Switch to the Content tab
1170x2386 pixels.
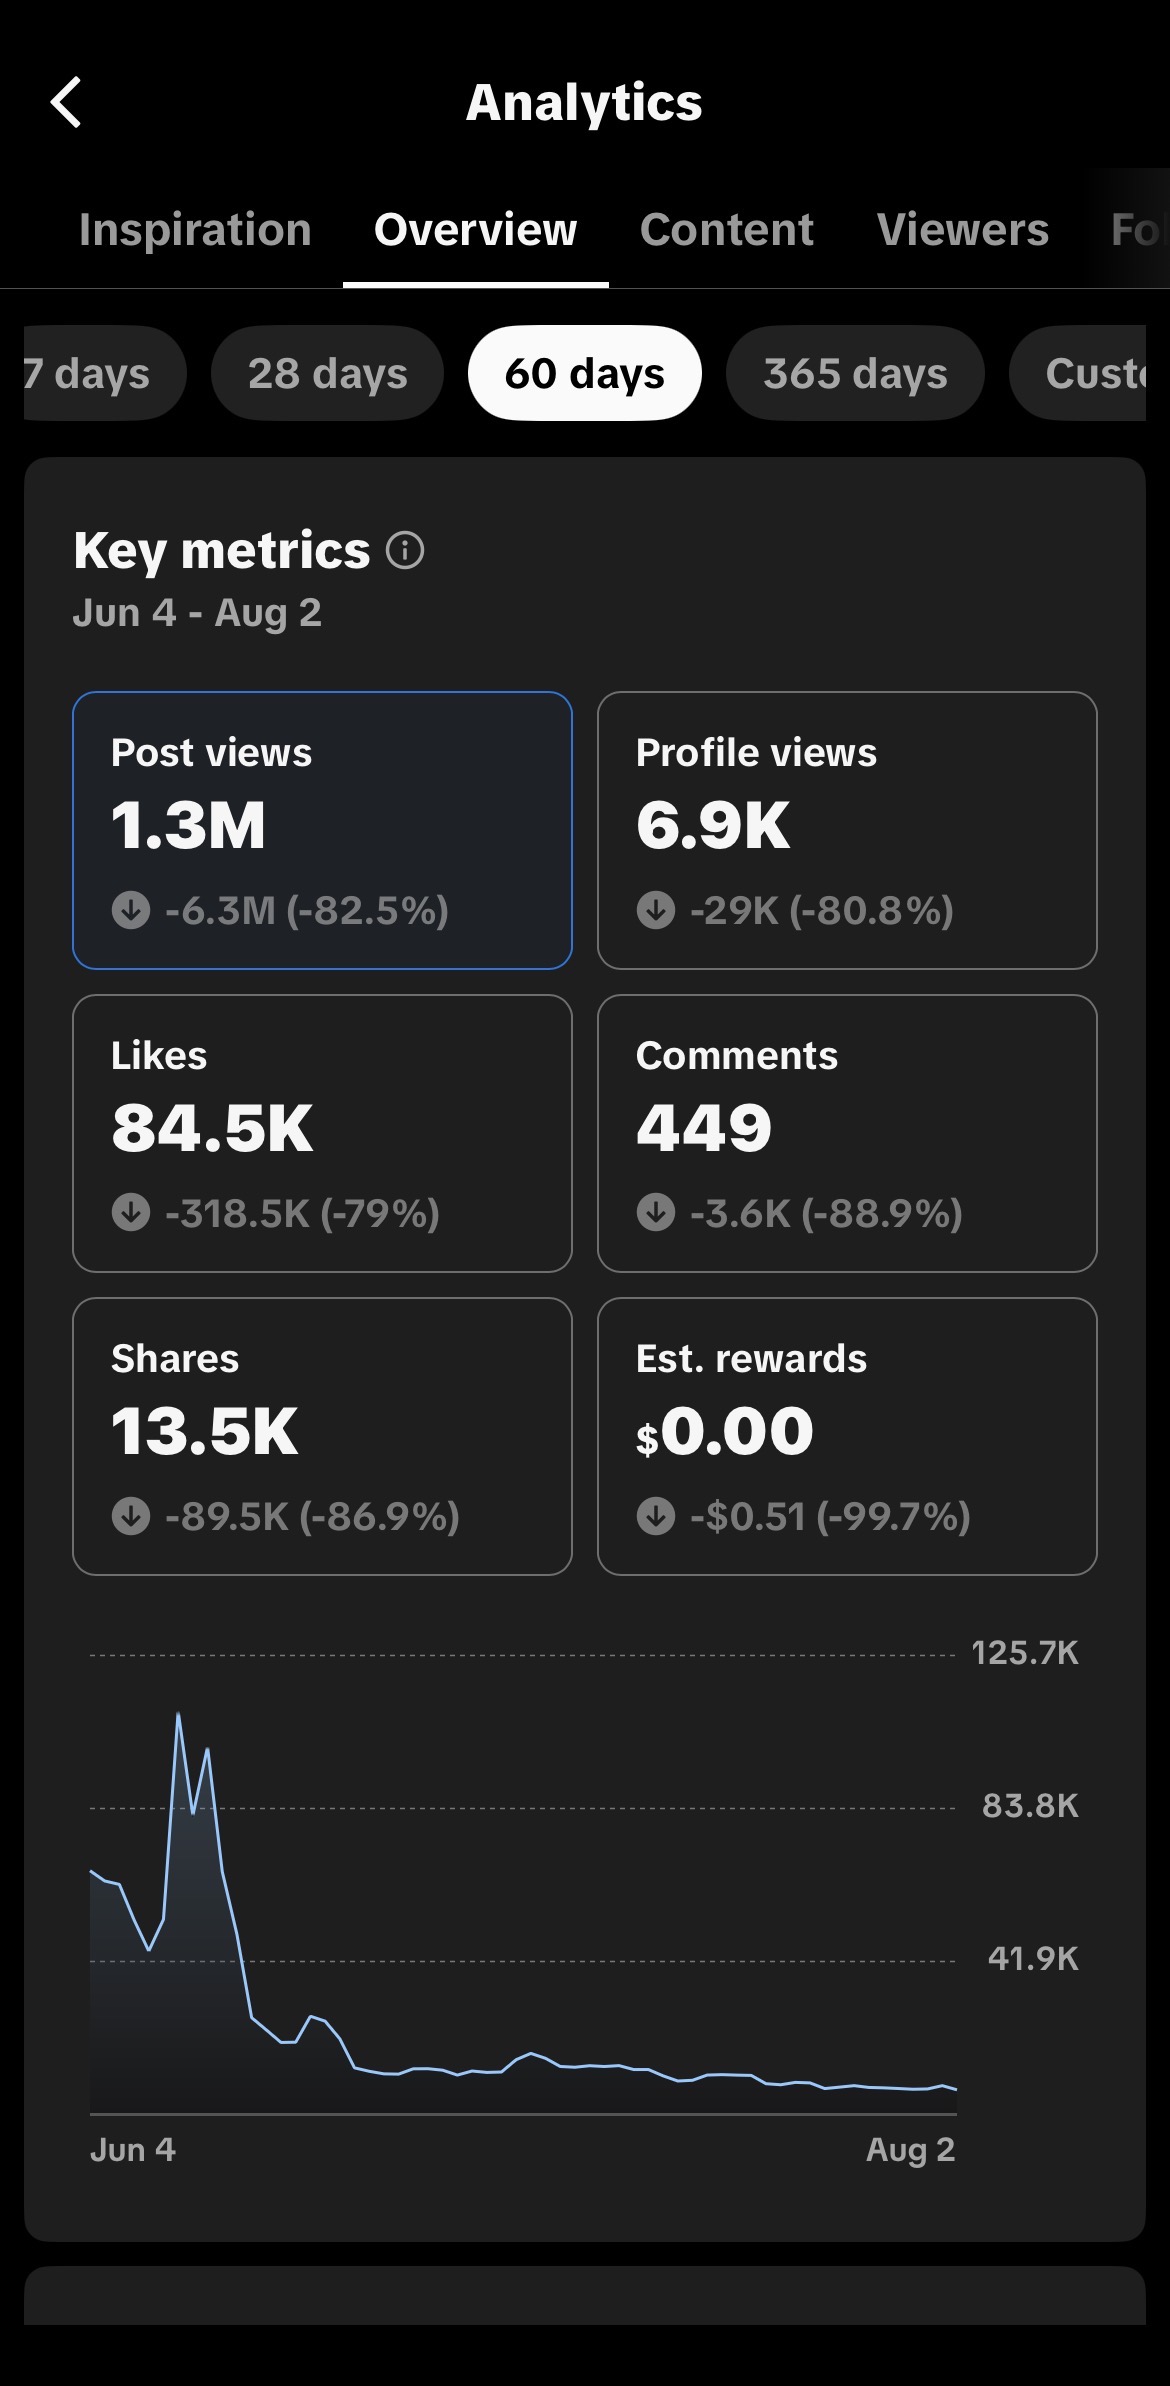(727, 230)
